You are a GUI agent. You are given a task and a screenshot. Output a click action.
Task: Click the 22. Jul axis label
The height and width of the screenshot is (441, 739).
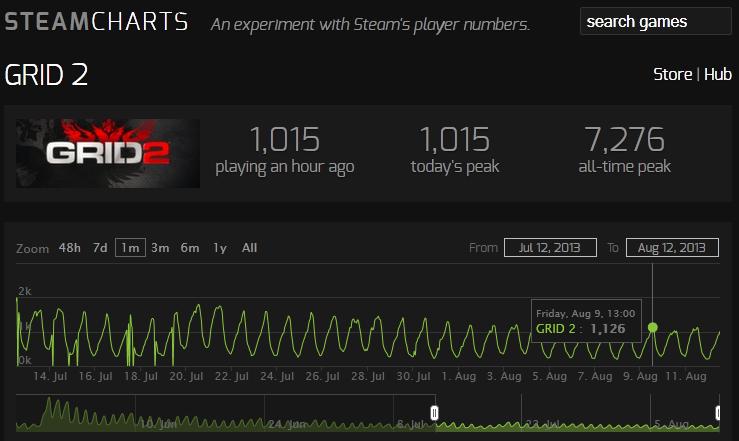click(x=231, y=376)
